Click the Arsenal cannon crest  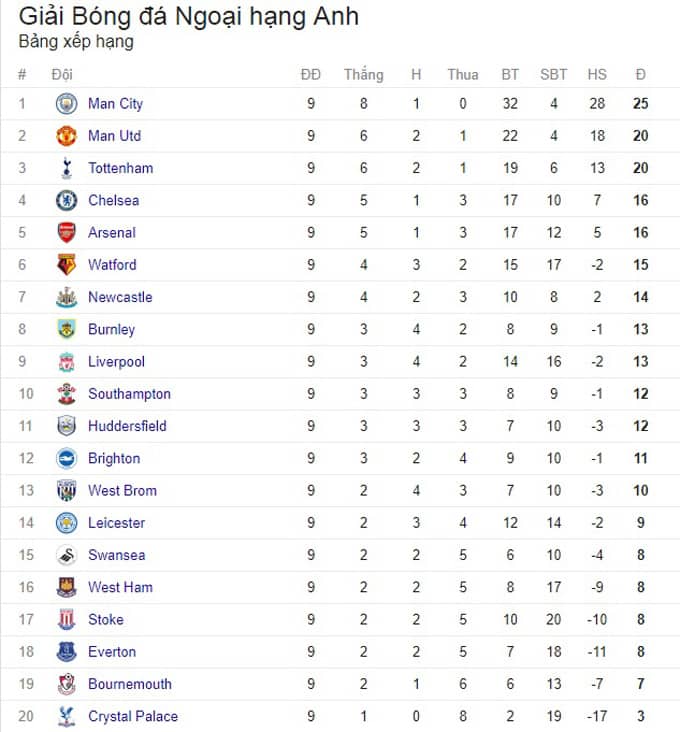click(x=66, y=232)
